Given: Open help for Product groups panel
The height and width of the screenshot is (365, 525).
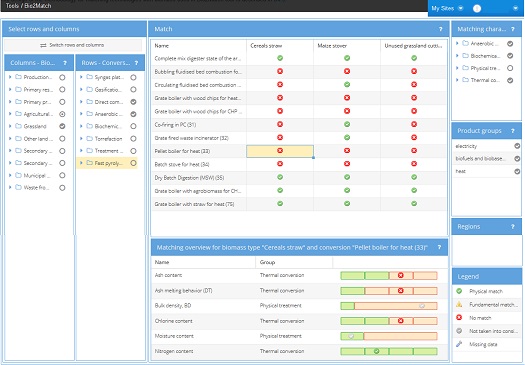Looking at the screenshot, I should click(513, 131).
